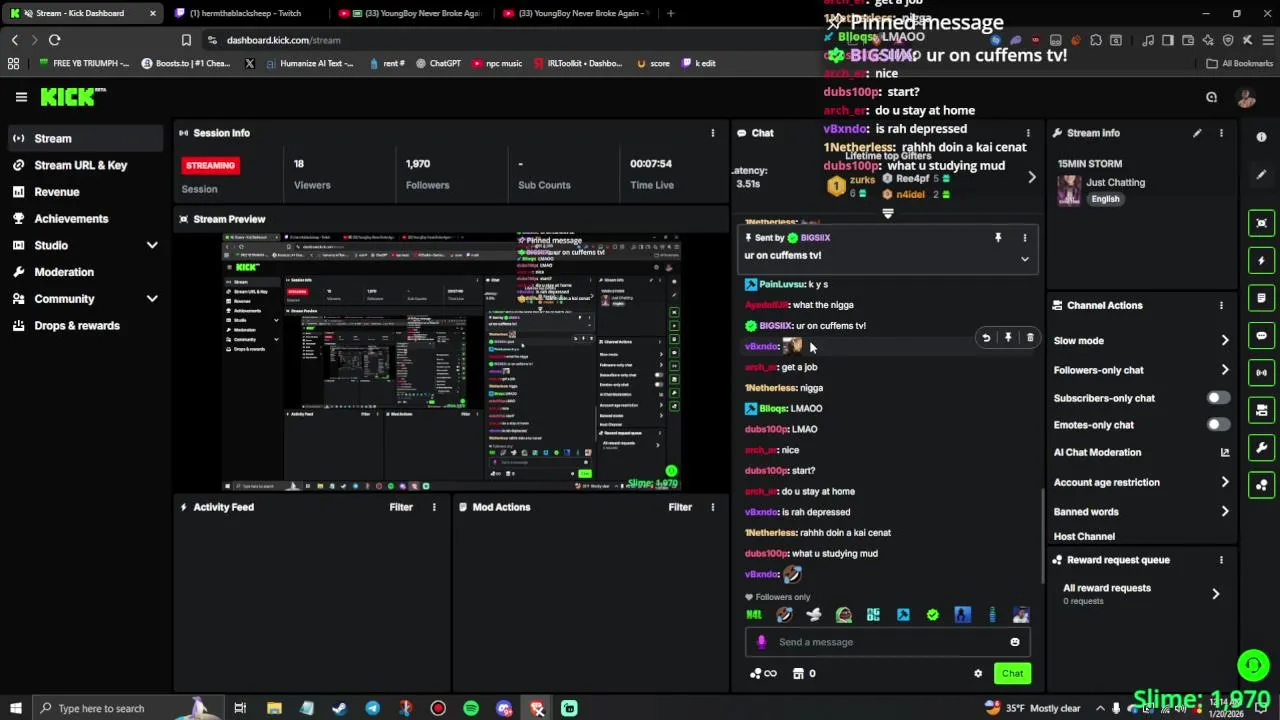Image resolution: width=1280 pixels, height=720 pixels.
Task: Click Host Channel option
Action: (x=1084, y=537)
